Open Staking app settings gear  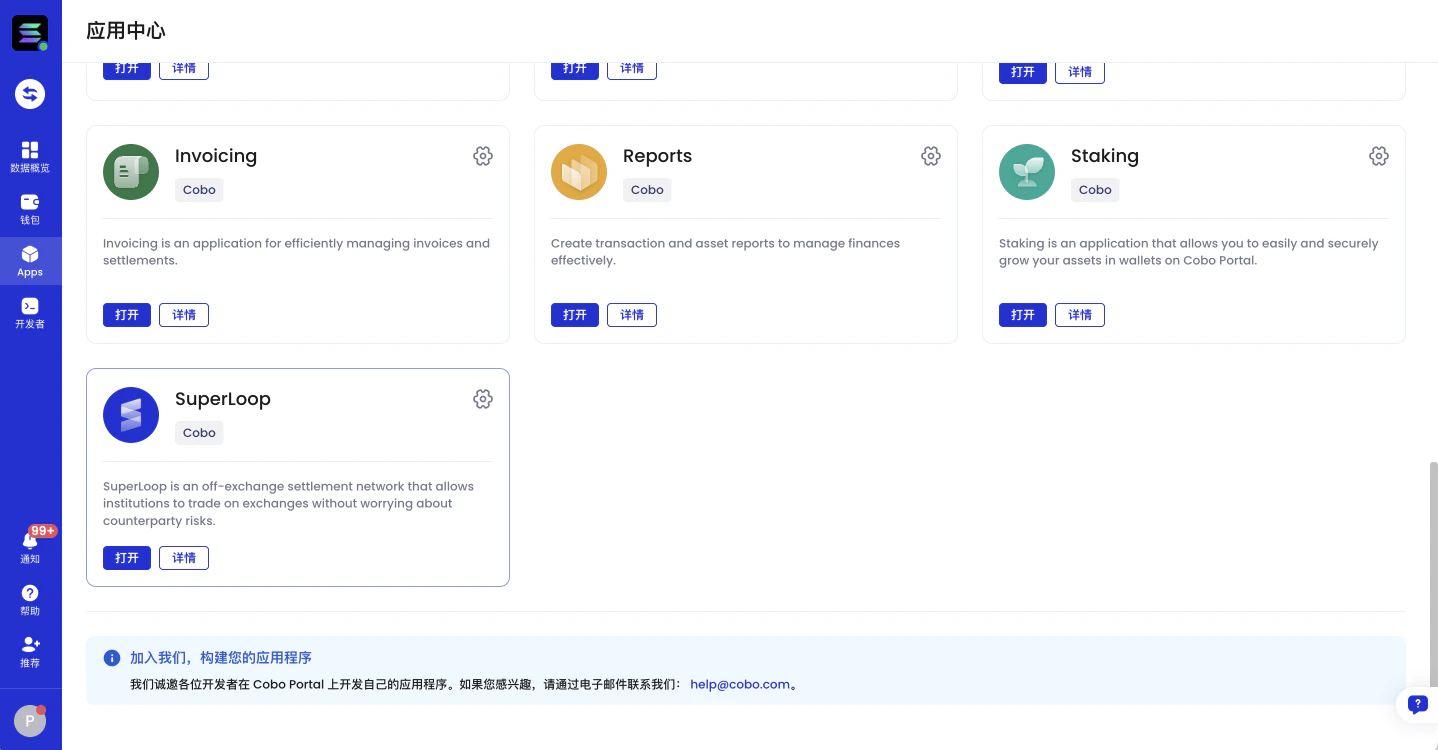(x=1379, y=156)
